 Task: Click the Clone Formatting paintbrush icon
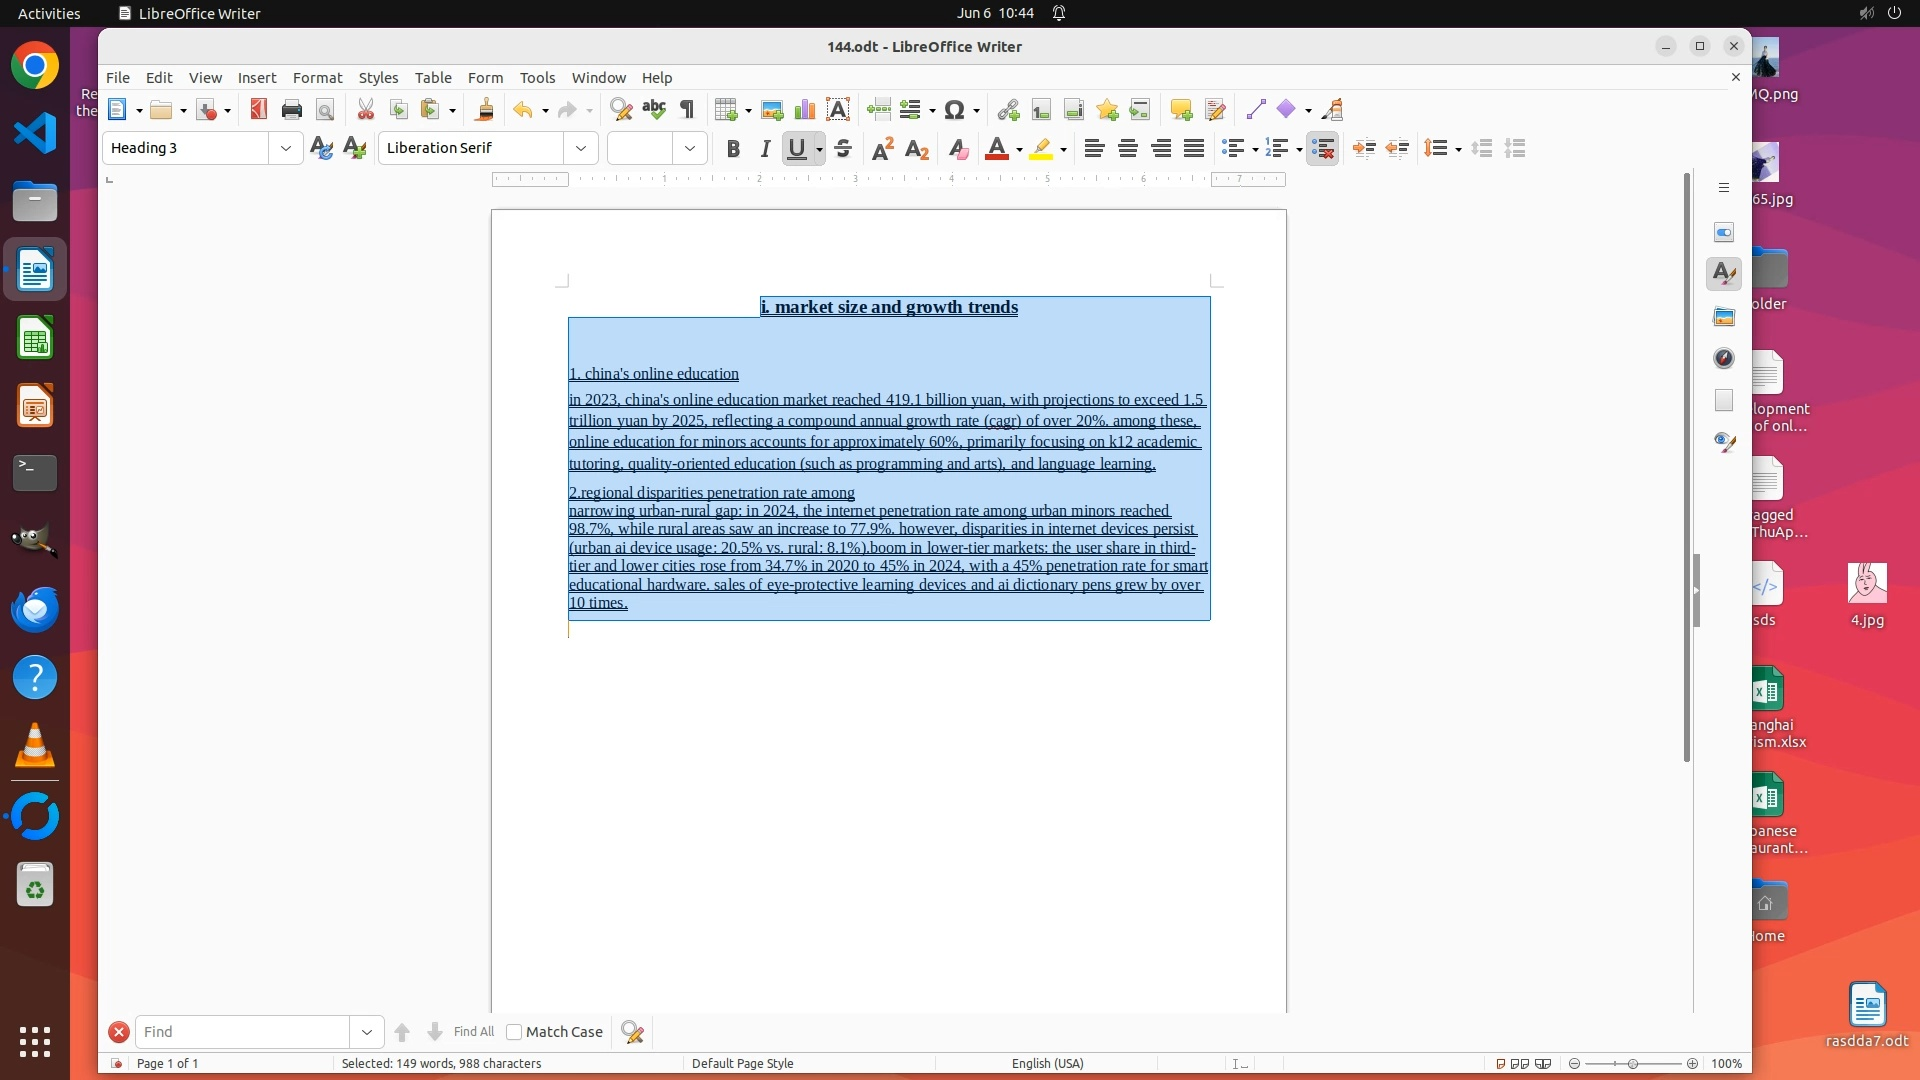(485, 110)
